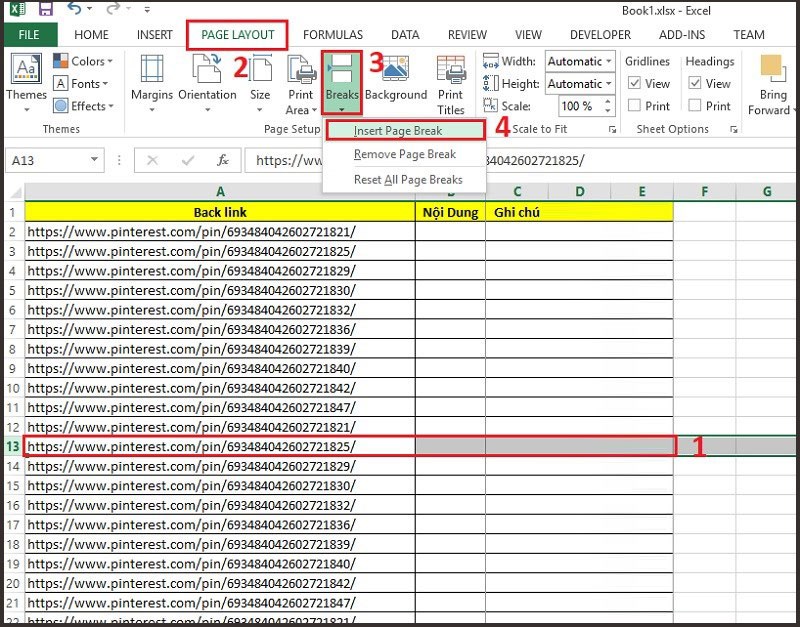Switch to the DATA tab
The width and height of the screenshot is (800, 627).
[x=405, y=35]
